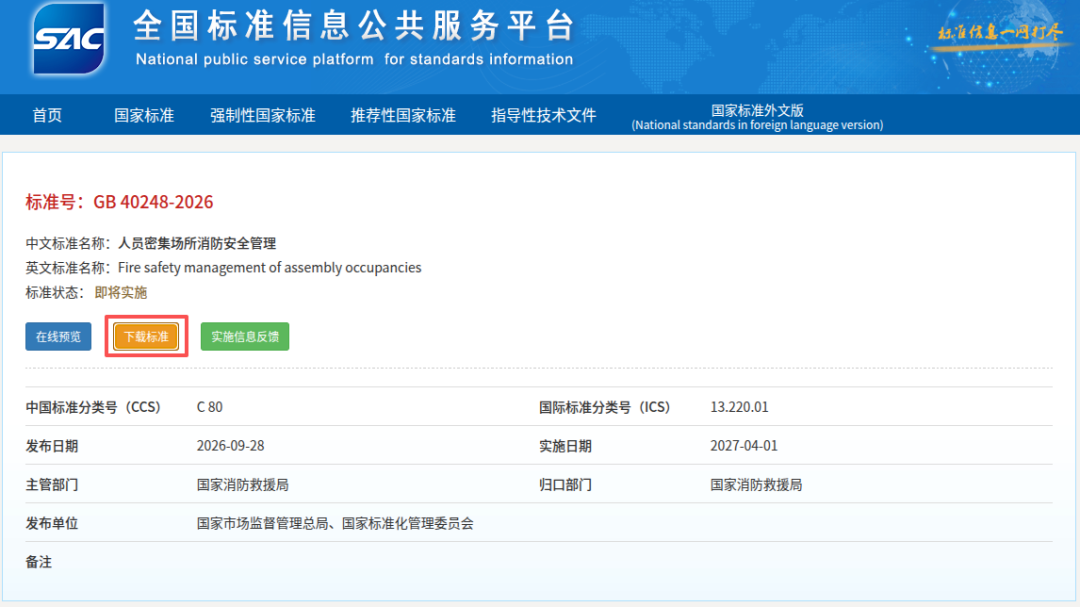Viewport: 1080px width, 607px height.
Task: Click publish date 2026-09-28
Action: coord(230,446)
